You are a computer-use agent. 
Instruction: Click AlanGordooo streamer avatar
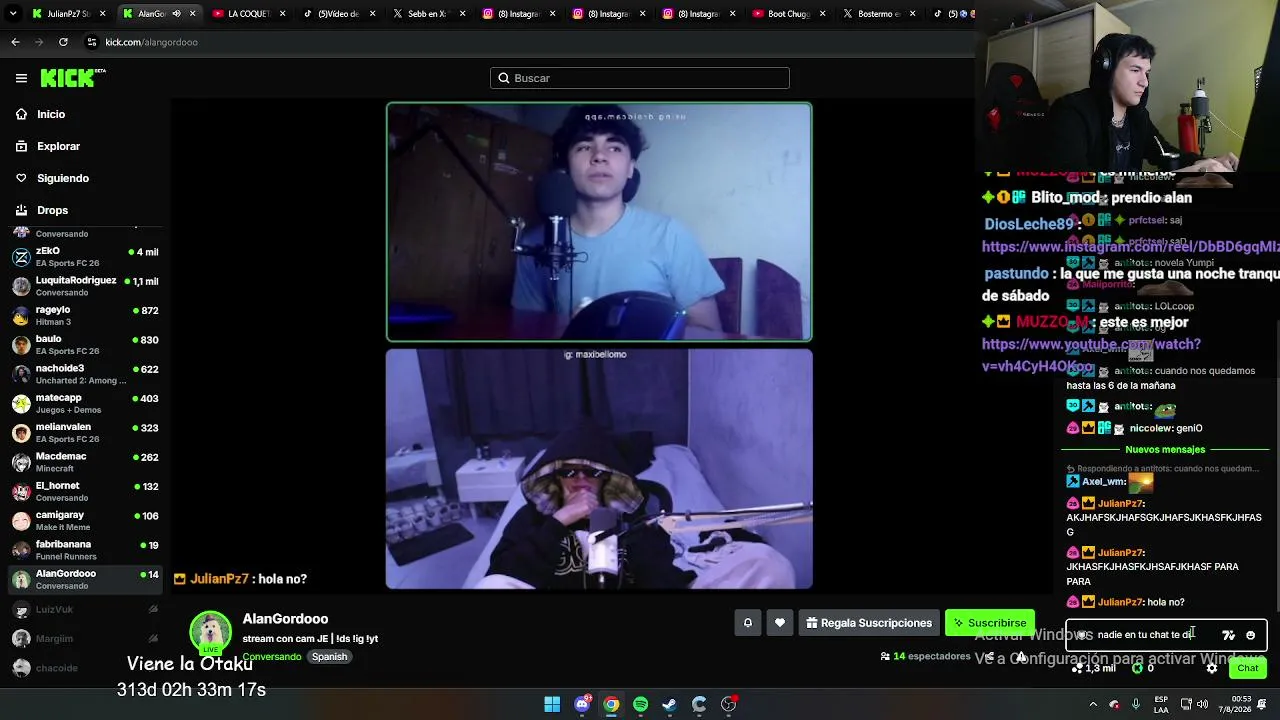[x=210, y=631]
